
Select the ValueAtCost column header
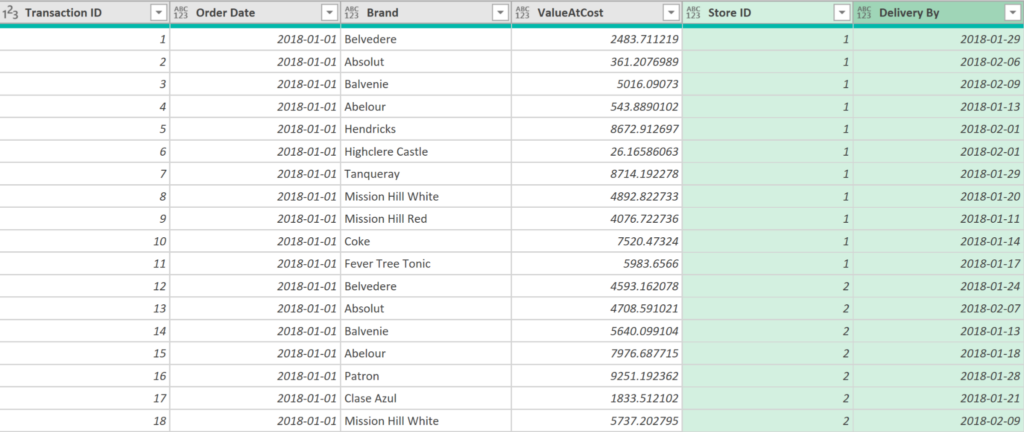tap(597, 12)
